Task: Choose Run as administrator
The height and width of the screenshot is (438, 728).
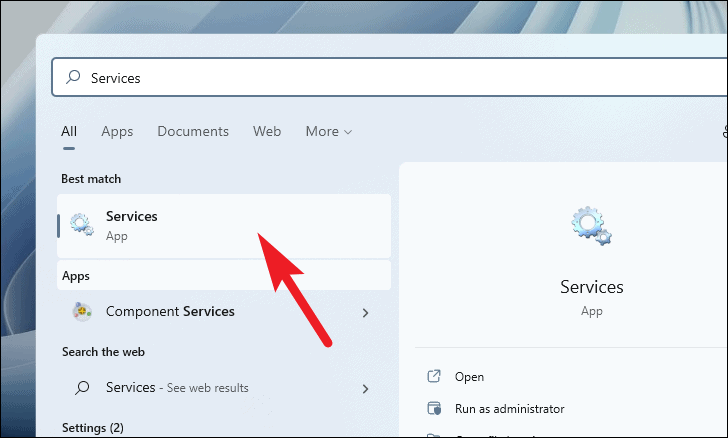Action: pos(509,409)
